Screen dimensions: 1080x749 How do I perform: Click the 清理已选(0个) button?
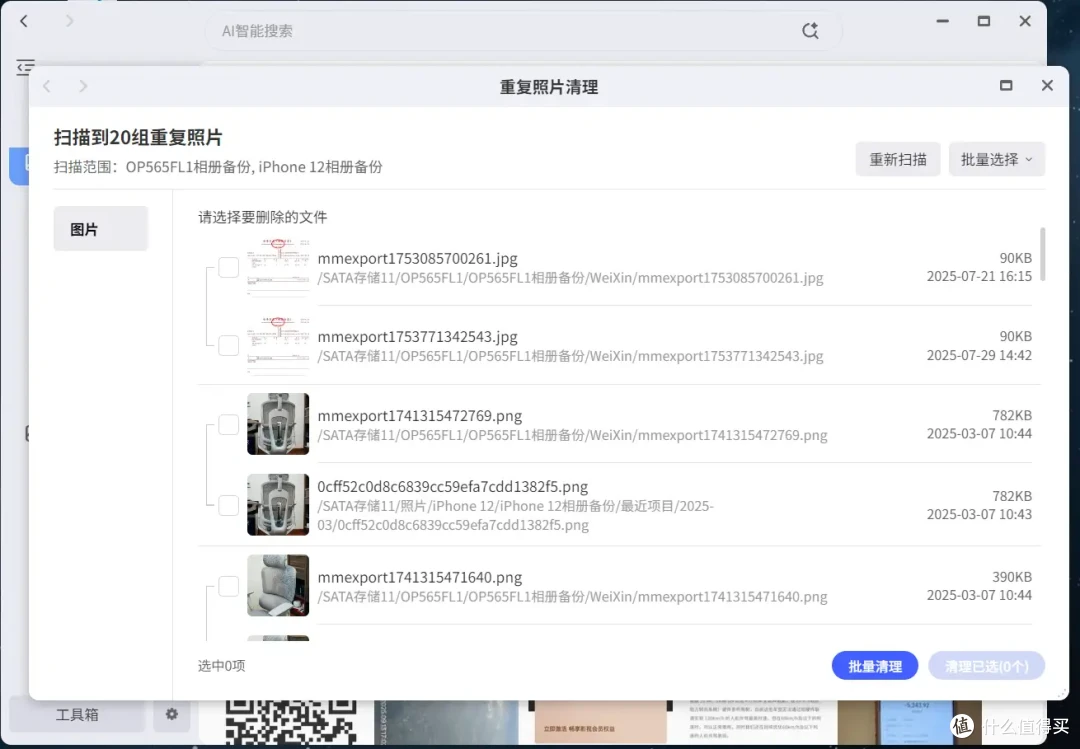986,666
